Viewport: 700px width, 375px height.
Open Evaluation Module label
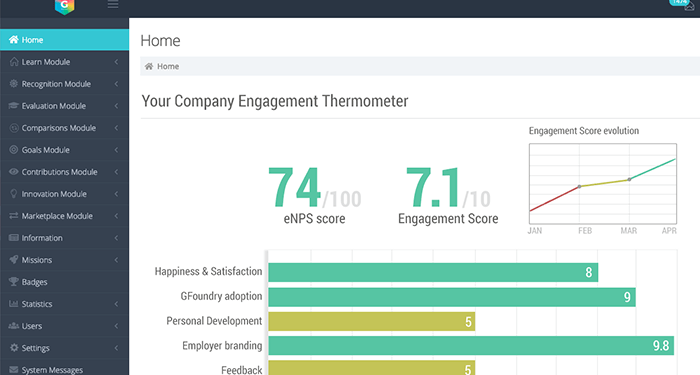pos(54,106)
